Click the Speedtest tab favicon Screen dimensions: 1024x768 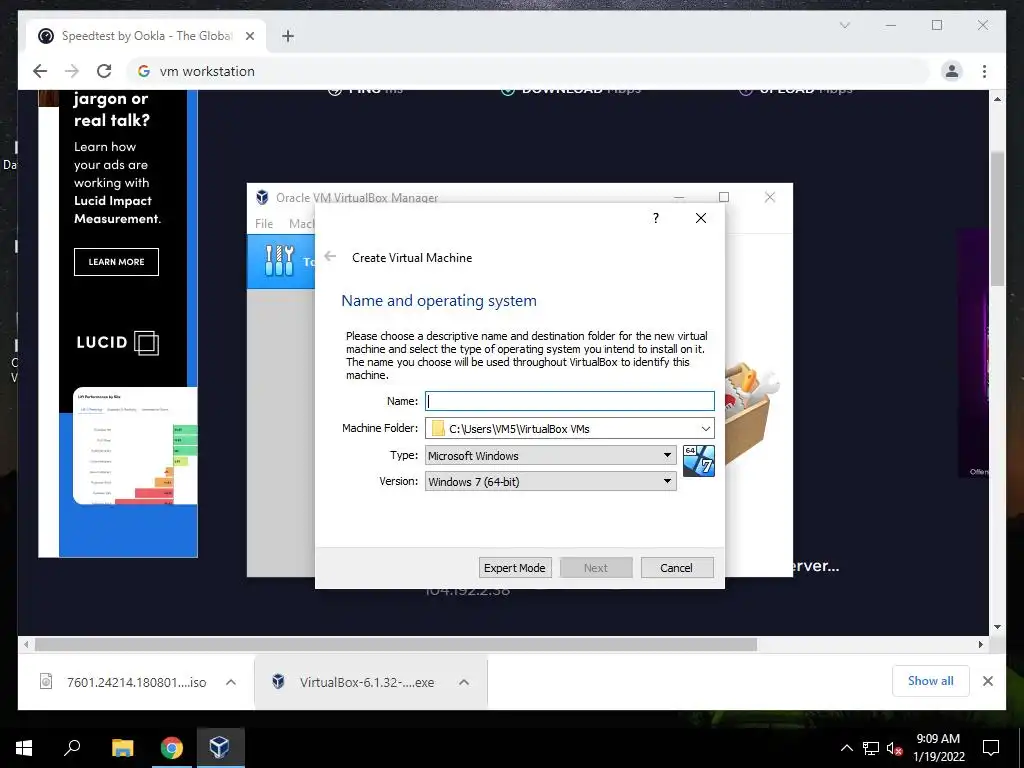pyautogui.click(x=46, y=36)
